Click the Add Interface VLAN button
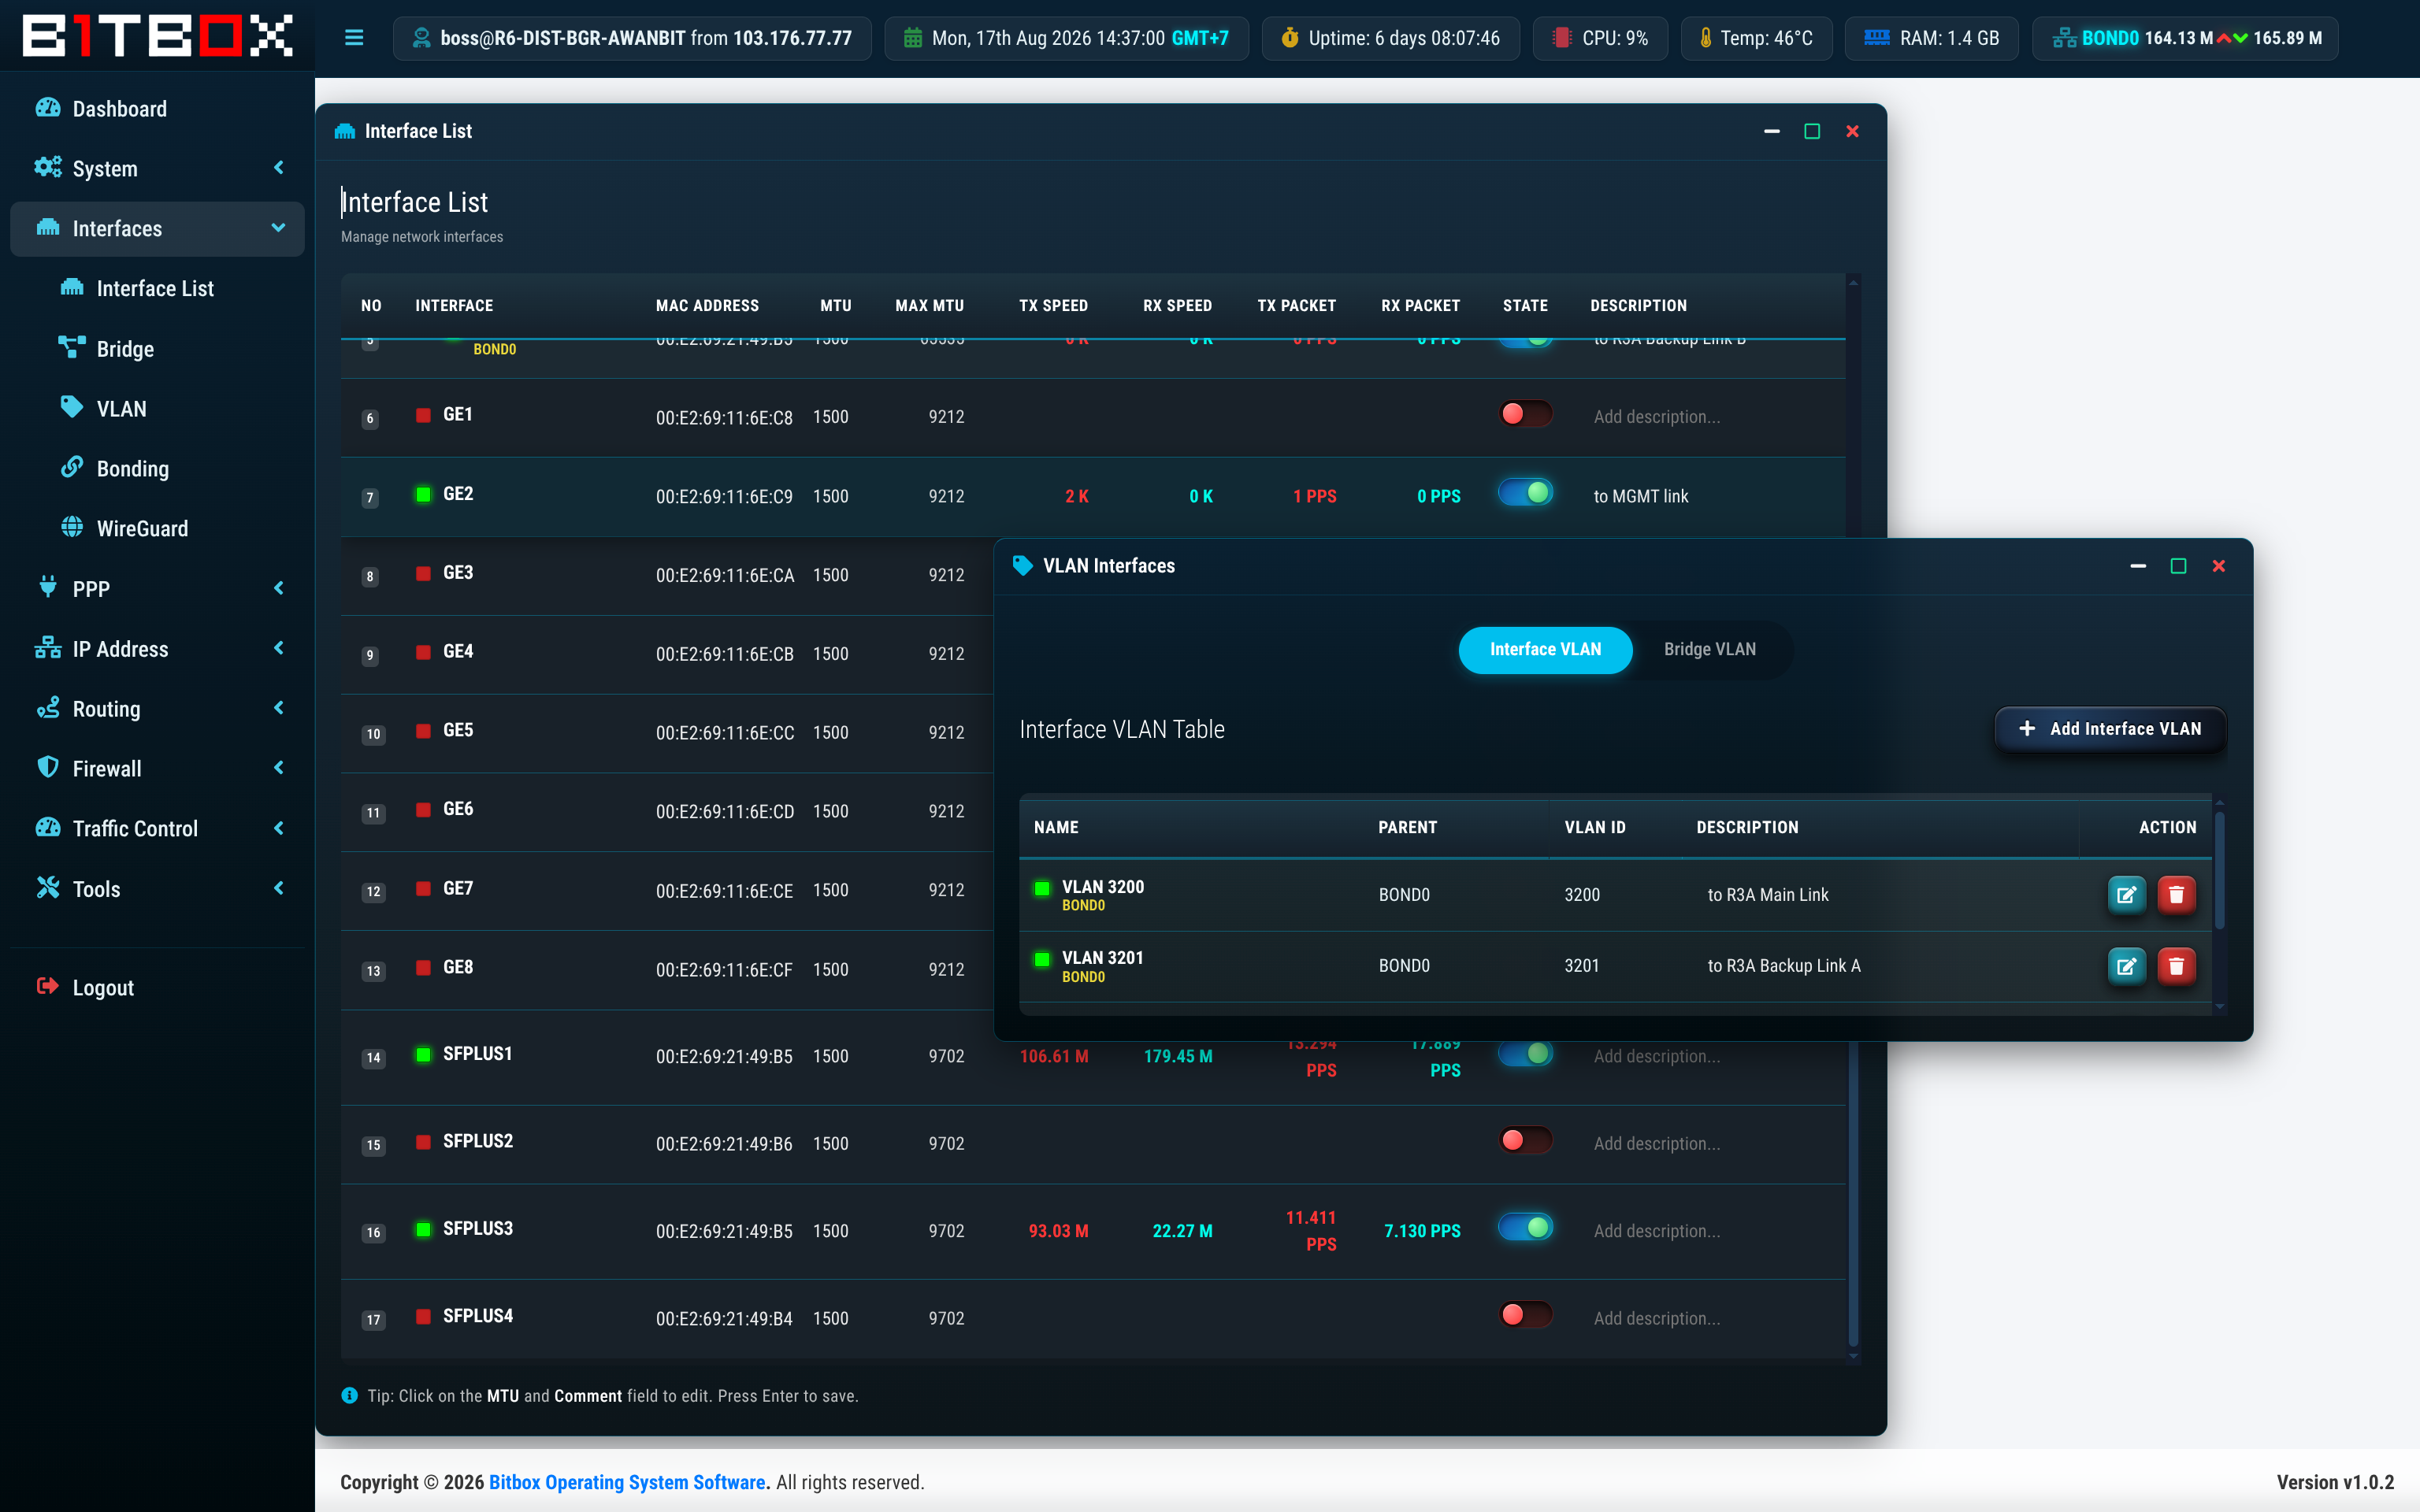 [x=2110, y=729]
